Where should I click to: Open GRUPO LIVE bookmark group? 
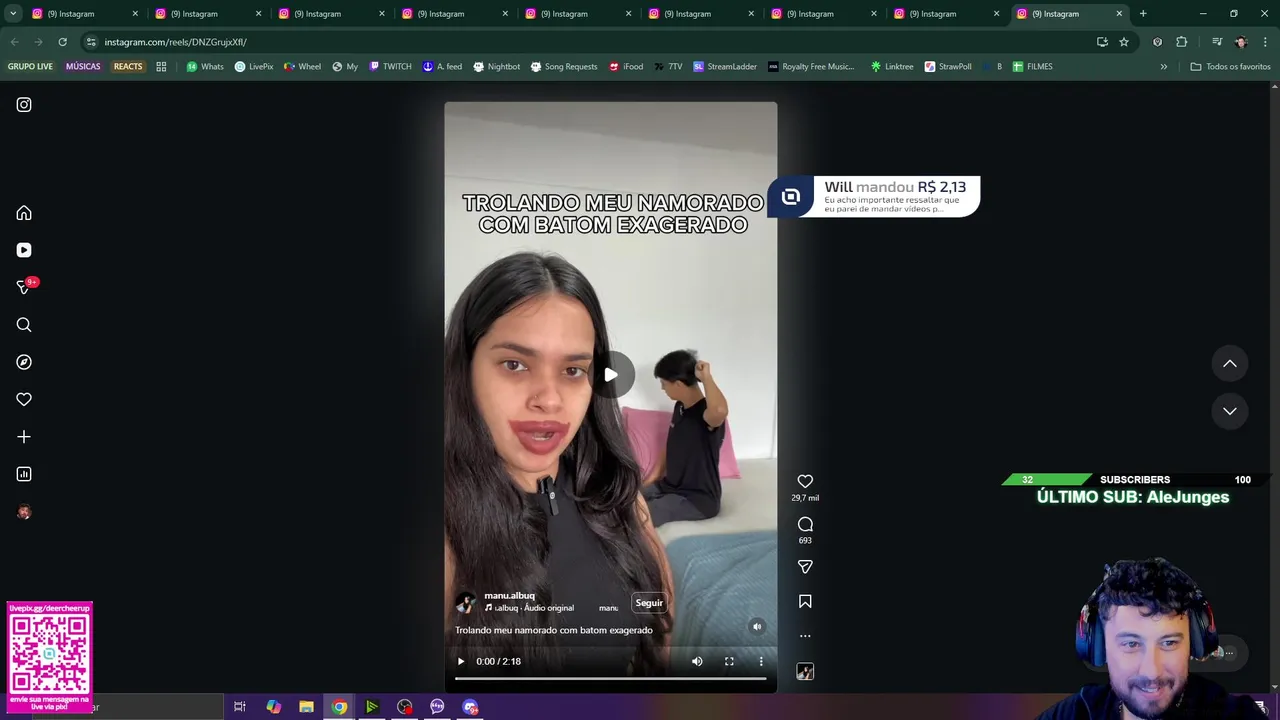pos(30,67)
